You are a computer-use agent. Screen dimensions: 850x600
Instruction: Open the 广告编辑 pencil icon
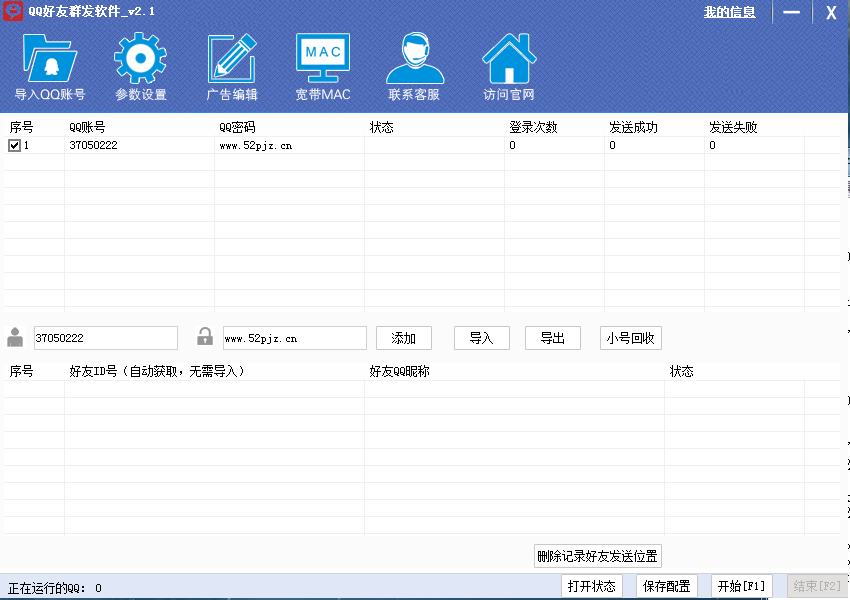[x=232, y=60]
